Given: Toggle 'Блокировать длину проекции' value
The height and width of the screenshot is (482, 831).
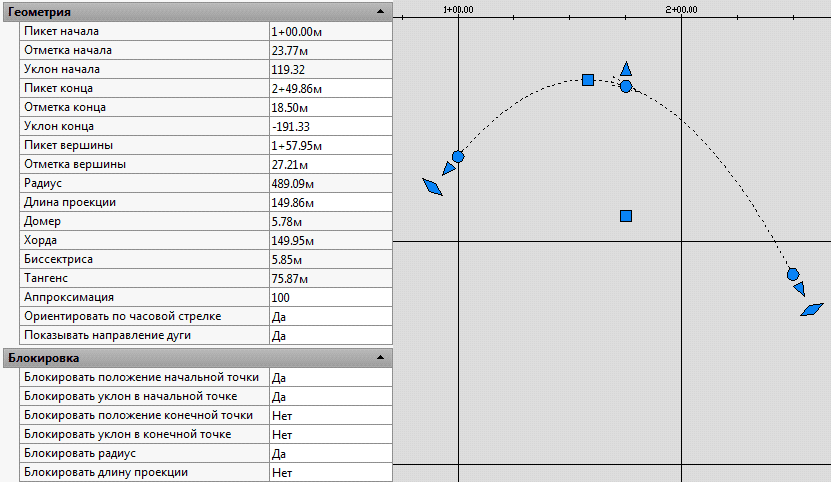Looking at the screenshot, I should click(x=330, y=472).
